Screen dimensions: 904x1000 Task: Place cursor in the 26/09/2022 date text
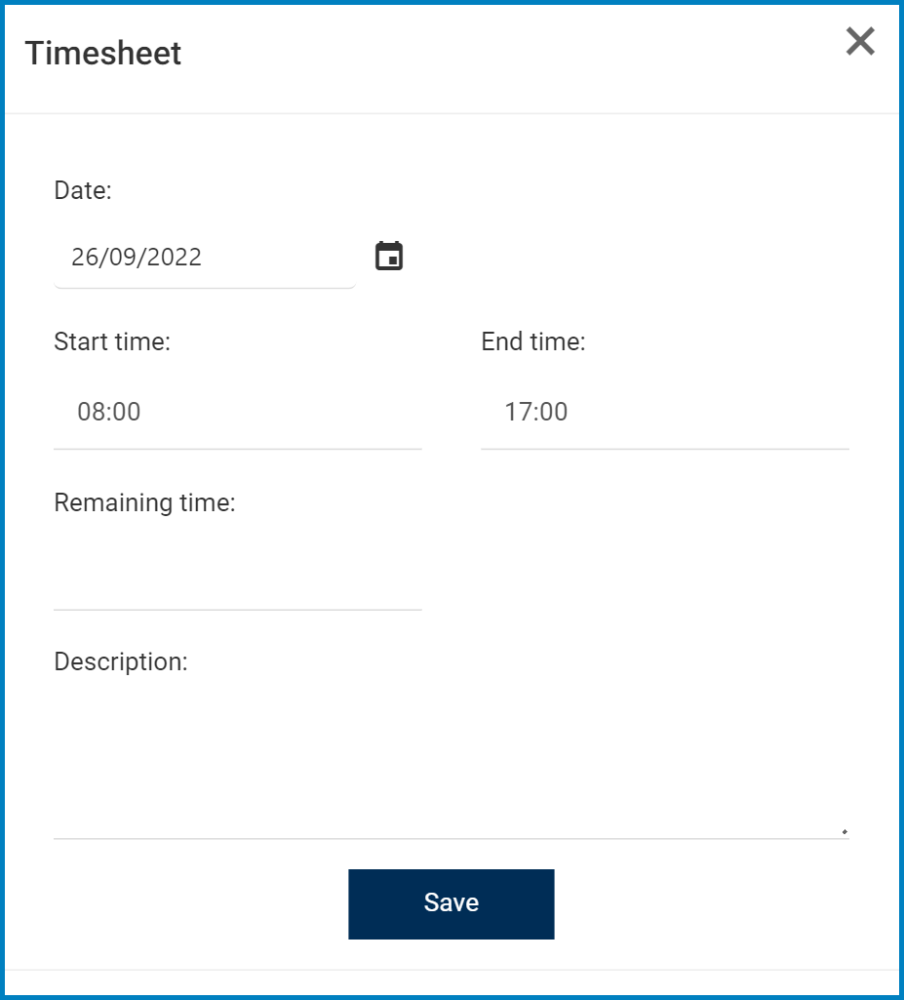coord(136,258)
